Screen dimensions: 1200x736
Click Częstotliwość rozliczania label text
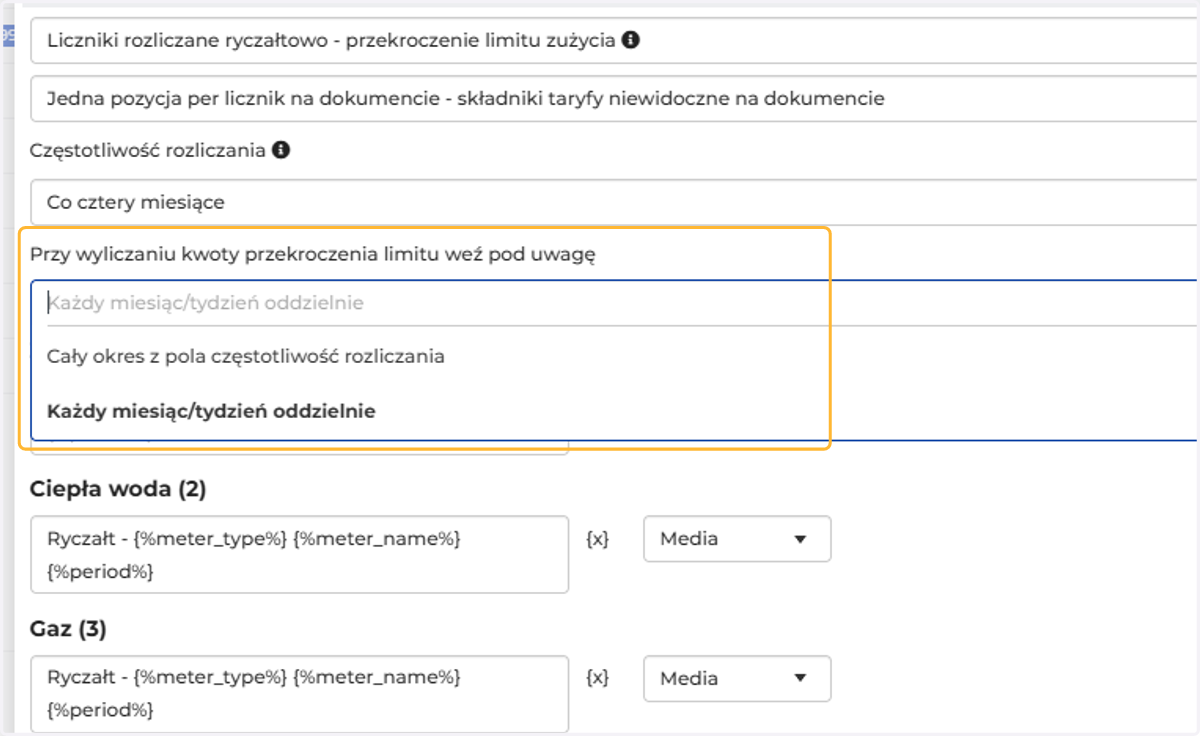(148, 150)
